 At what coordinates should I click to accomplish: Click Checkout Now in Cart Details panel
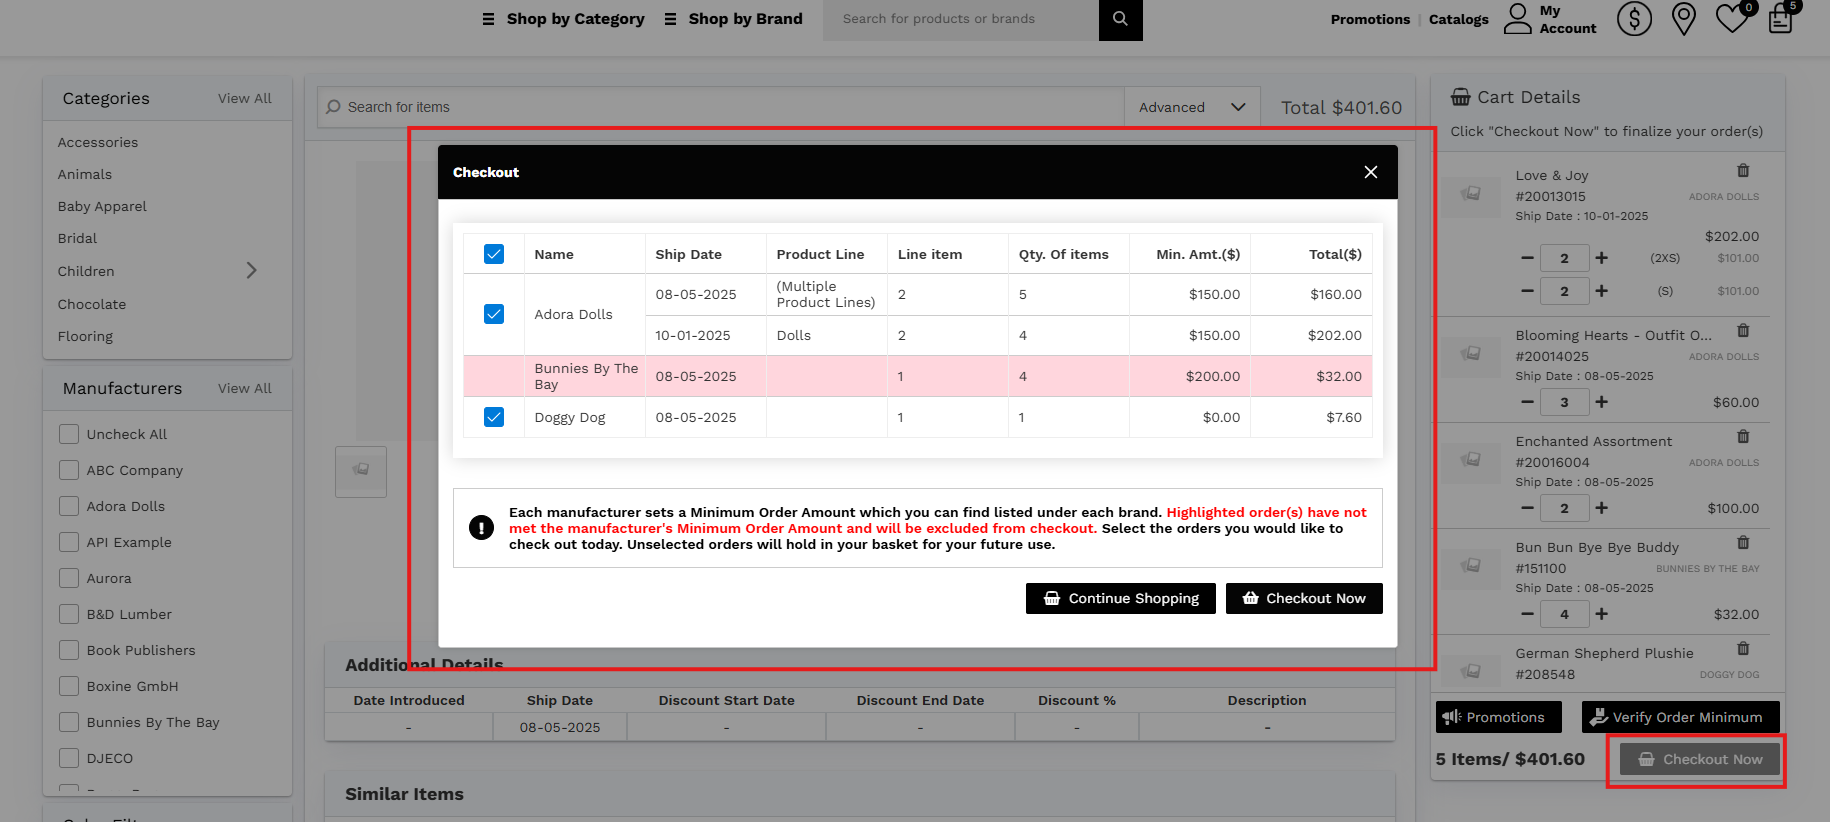click(x=1700, y=759)
